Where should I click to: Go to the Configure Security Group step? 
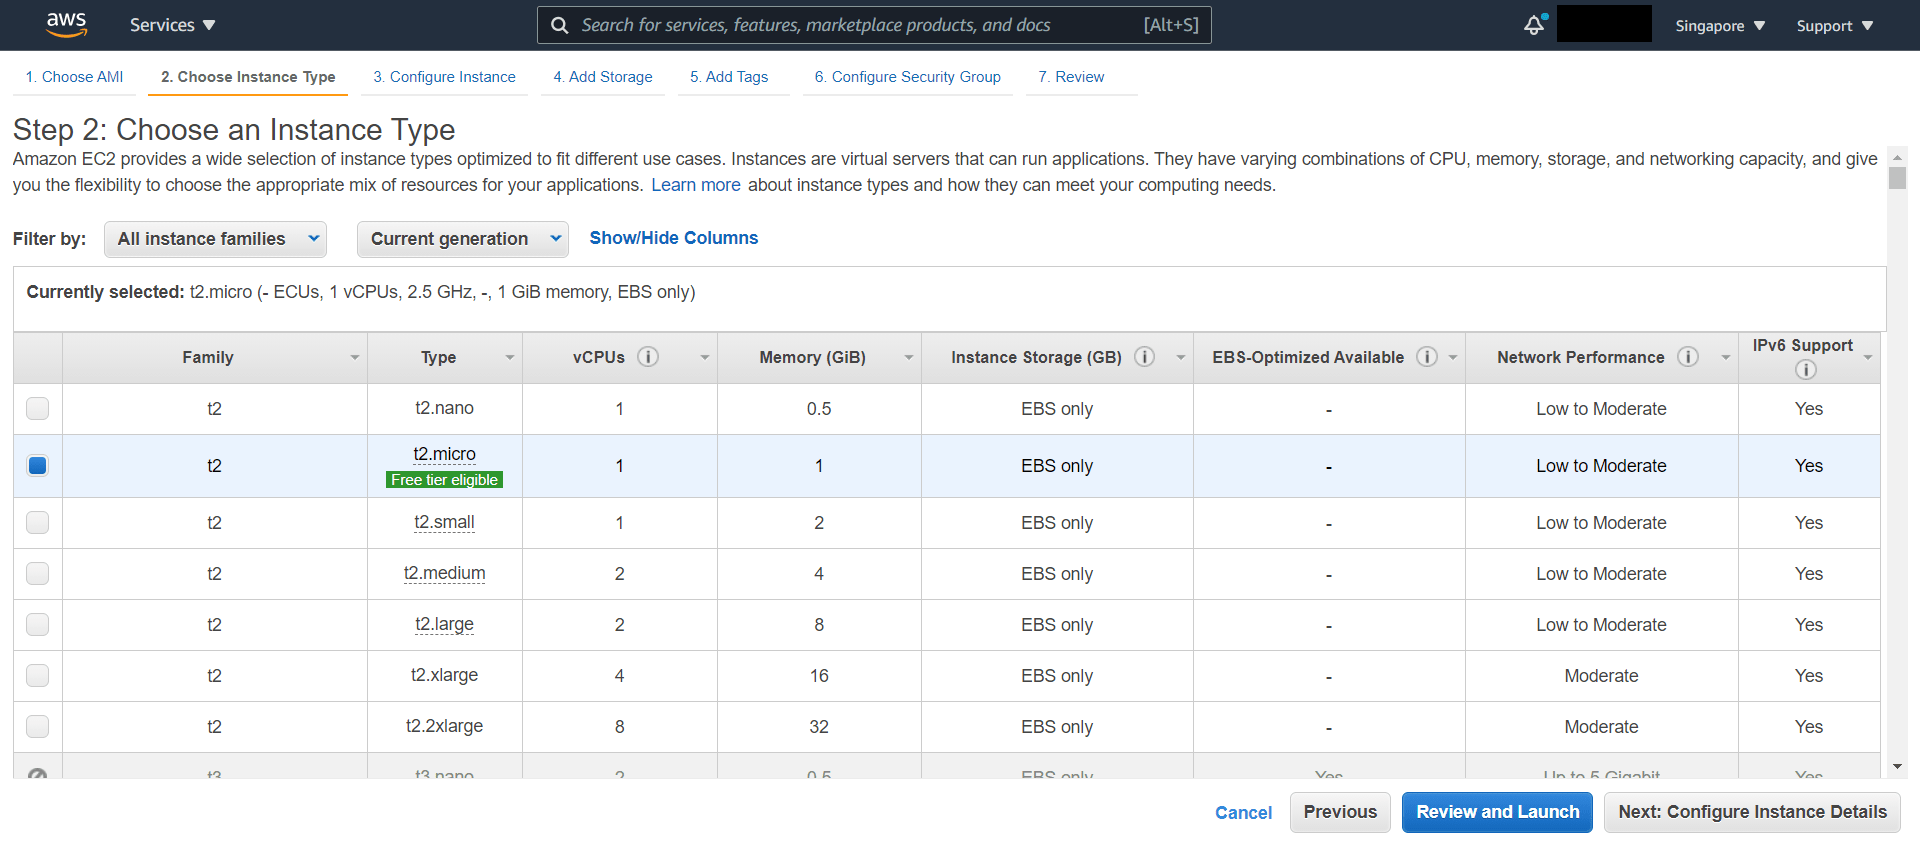(x=907, y=77)
